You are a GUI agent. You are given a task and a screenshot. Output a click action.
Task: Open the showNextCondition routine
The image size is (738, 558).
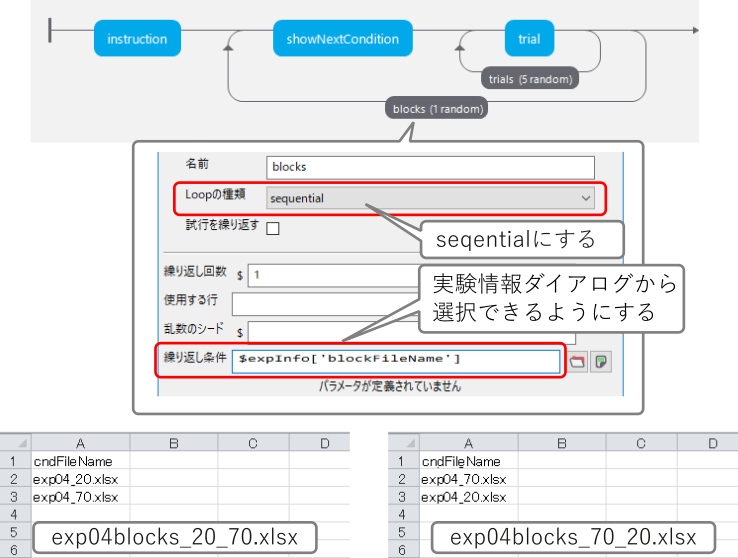point(343,39)
